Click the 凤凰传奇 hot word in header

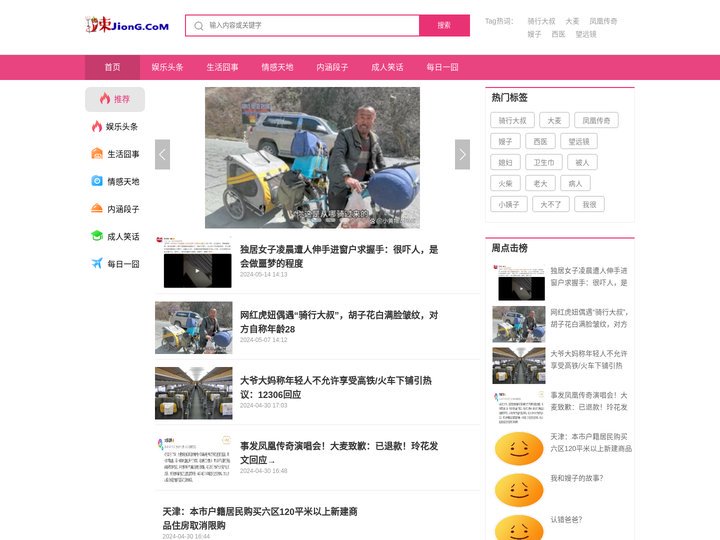click(x=603, y=21)
